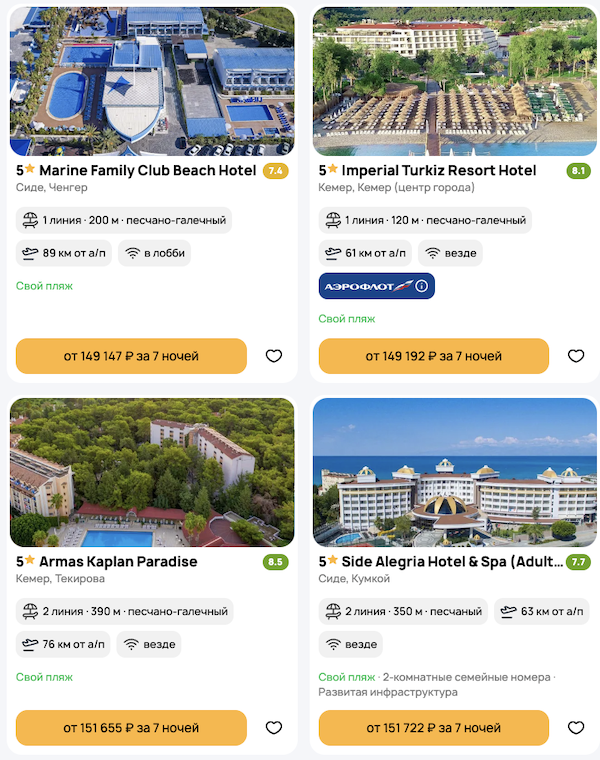Favorite the Armas Kaplan Paradise hotel

pyautogui.click(x=274, y=728)
